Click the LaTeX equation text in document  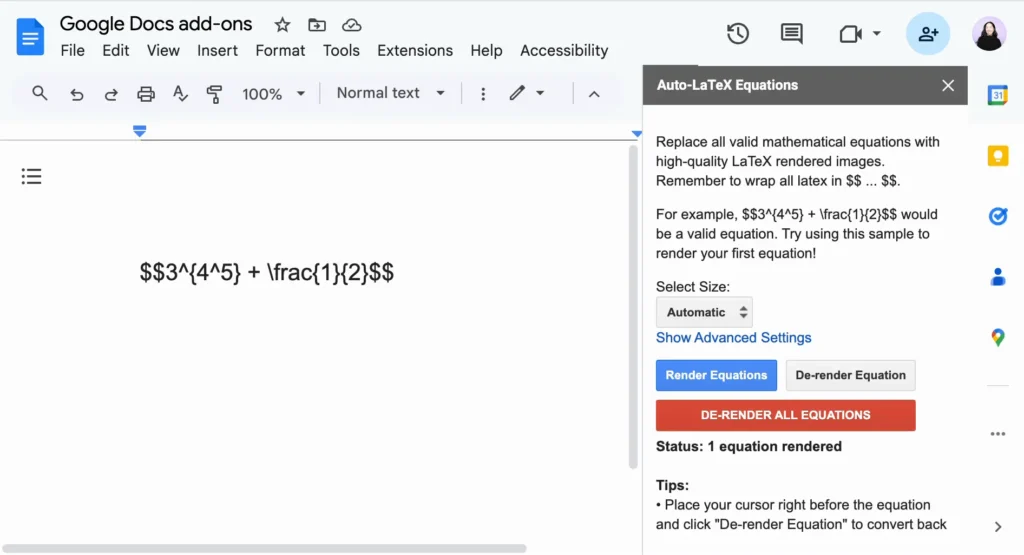pyautogui.click(x=266, y=272)
